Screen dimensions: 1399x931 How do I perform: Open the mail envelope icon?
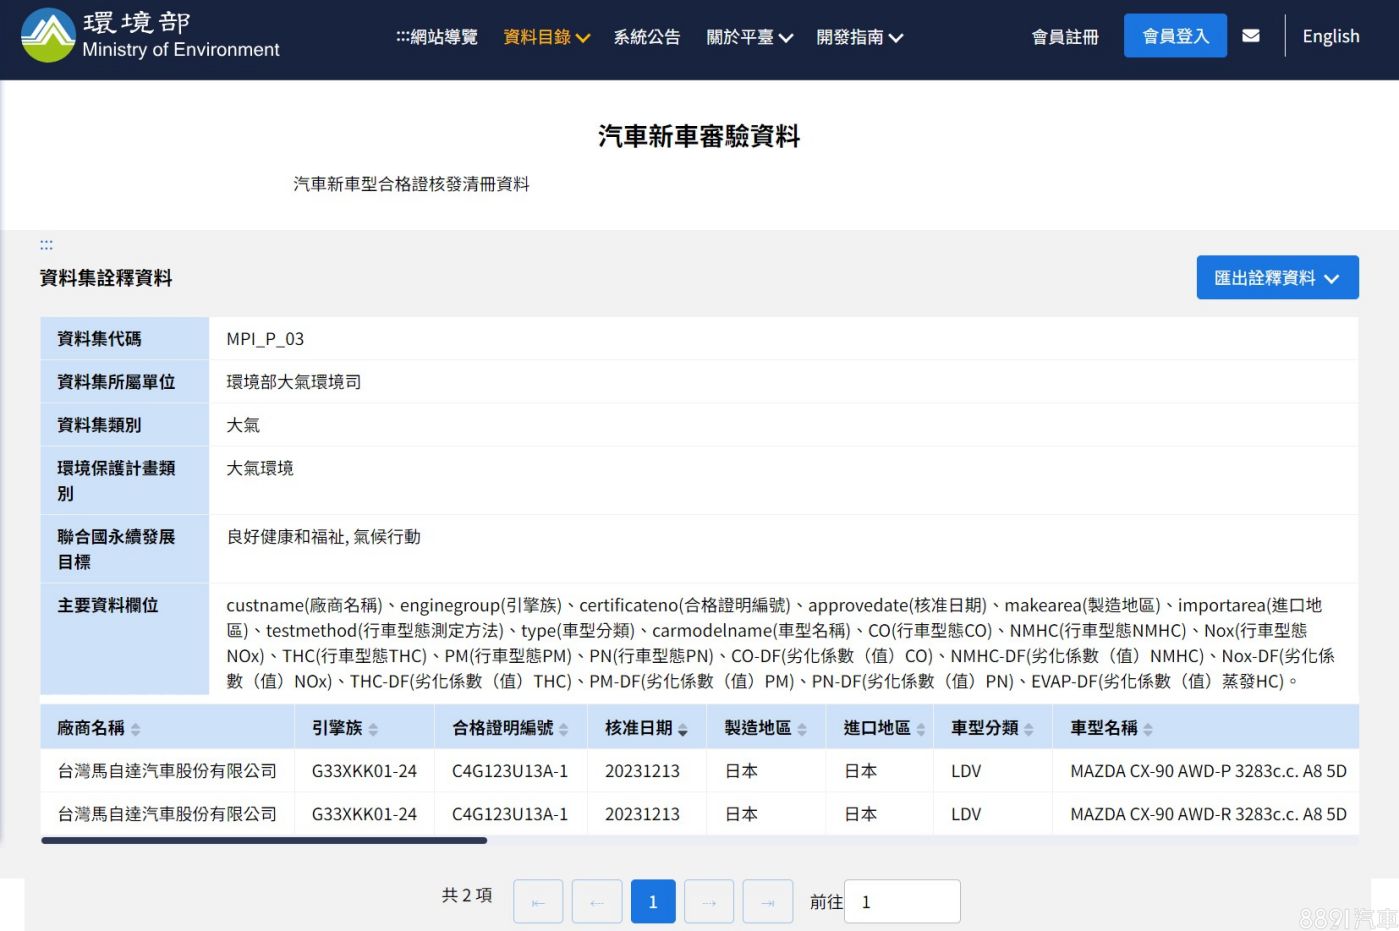(x=1250, y=36)
